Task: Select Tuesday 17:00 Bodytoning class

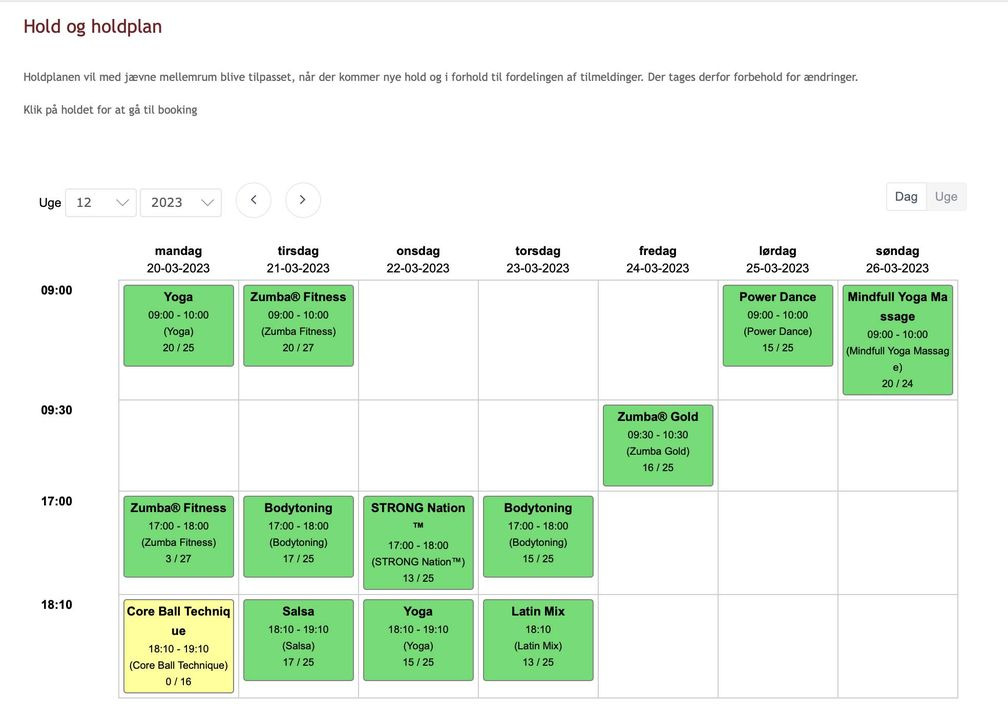Action: [298, 536]
